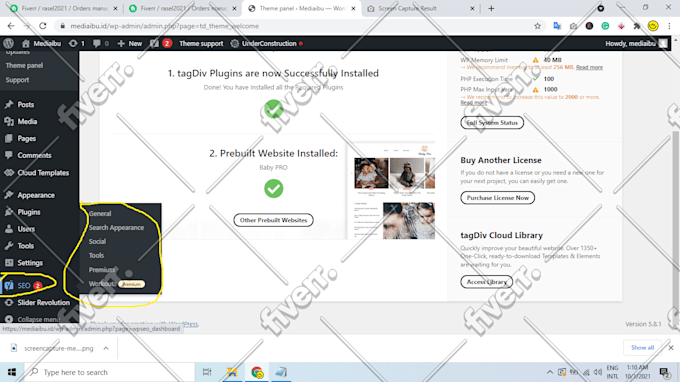Open a new browser tab

(491, 8)
